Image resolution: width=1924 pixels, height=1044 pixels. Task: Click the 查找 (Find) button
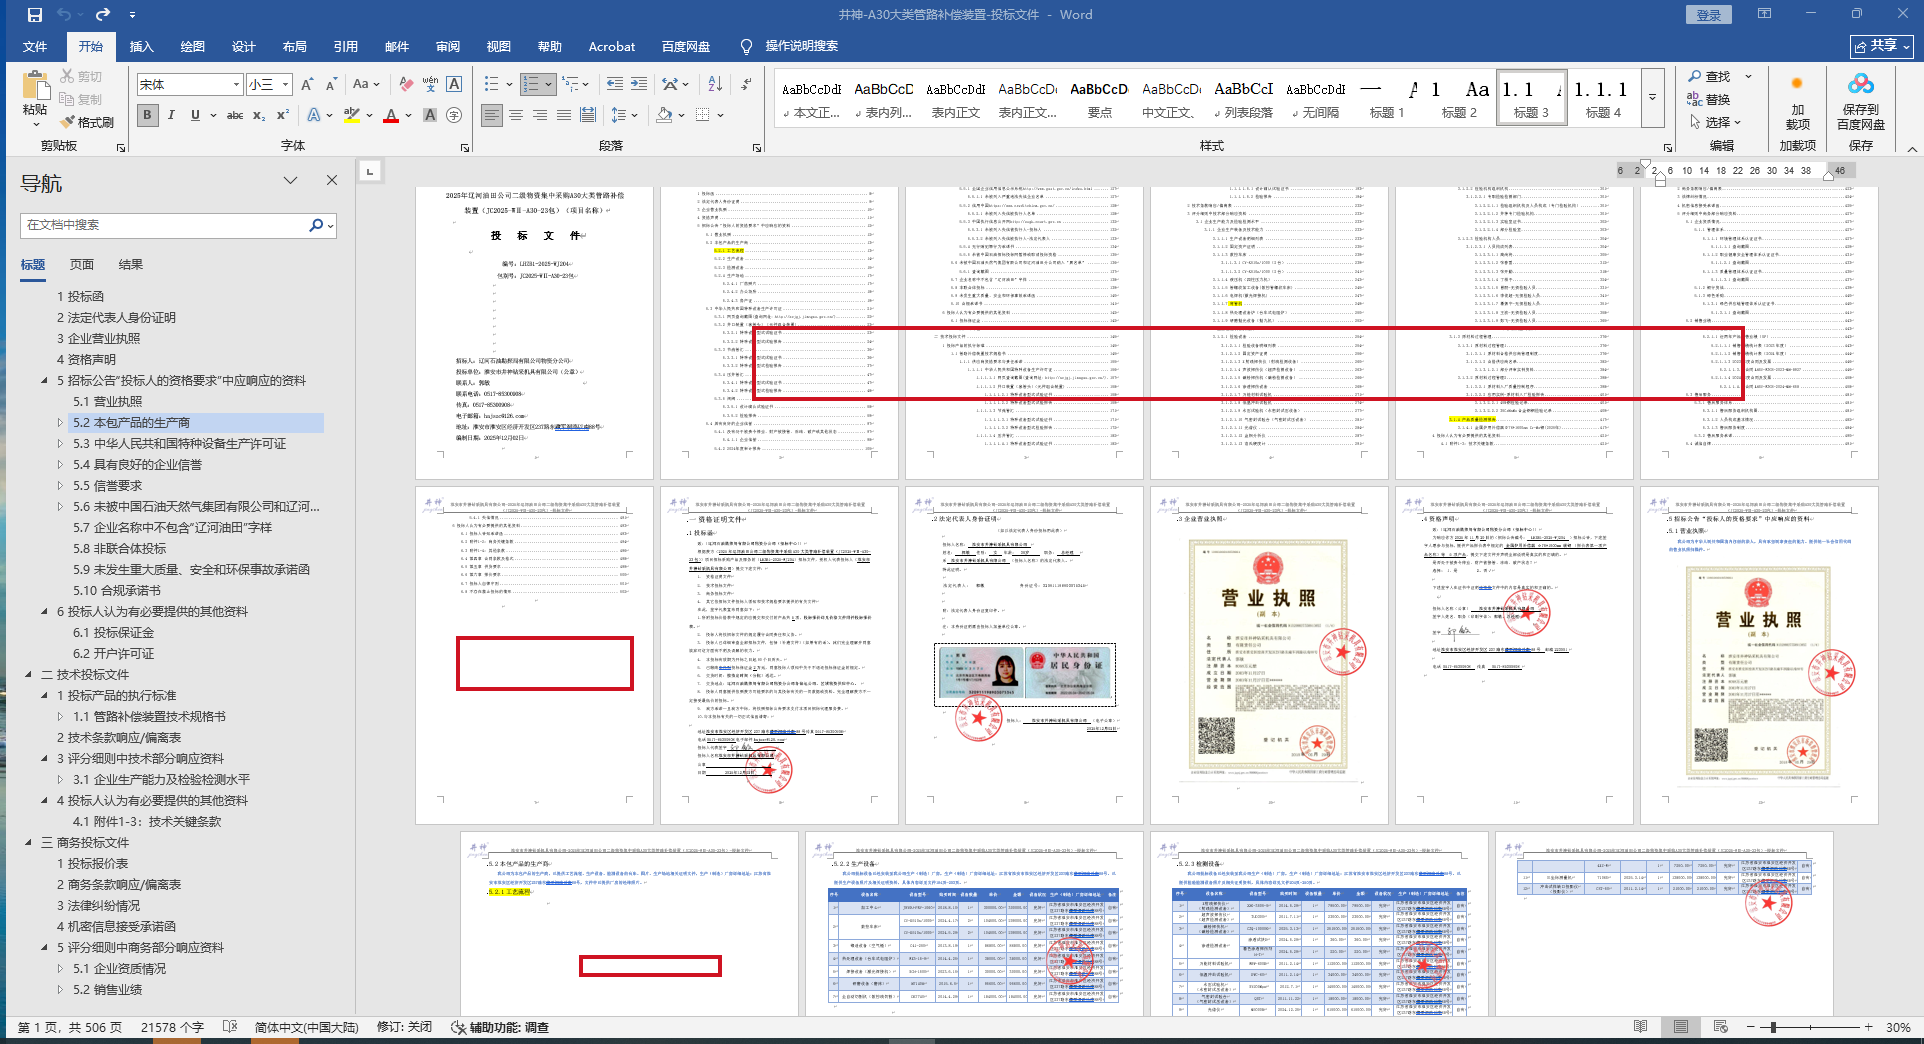coord(1710,76)
